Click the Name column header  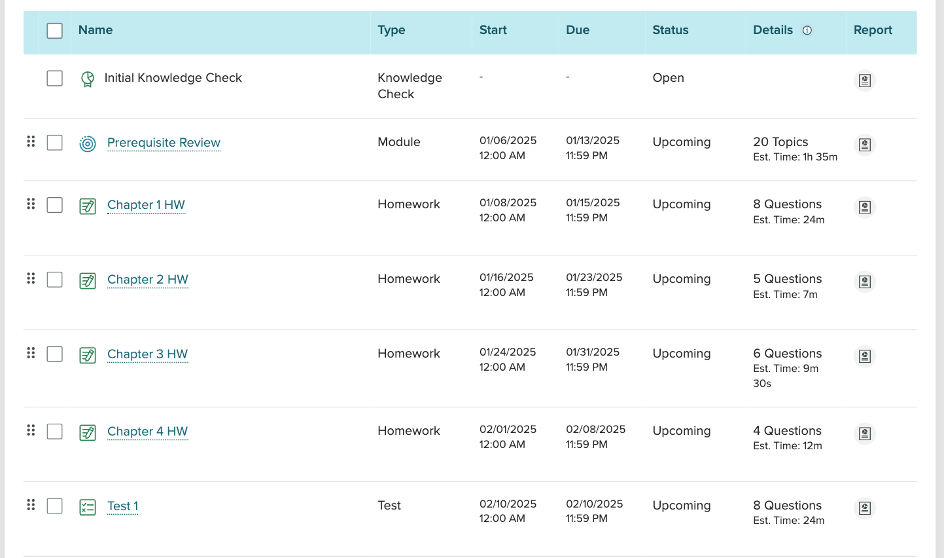[x=95, y=30]
